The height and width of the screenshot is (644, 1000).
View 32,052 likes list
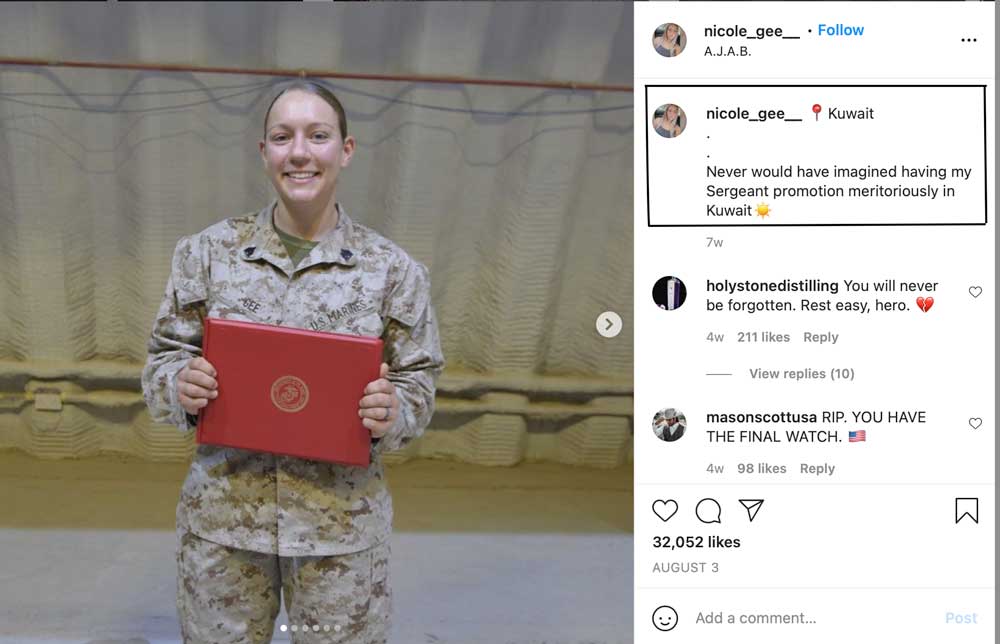click(x=696, y=542)
